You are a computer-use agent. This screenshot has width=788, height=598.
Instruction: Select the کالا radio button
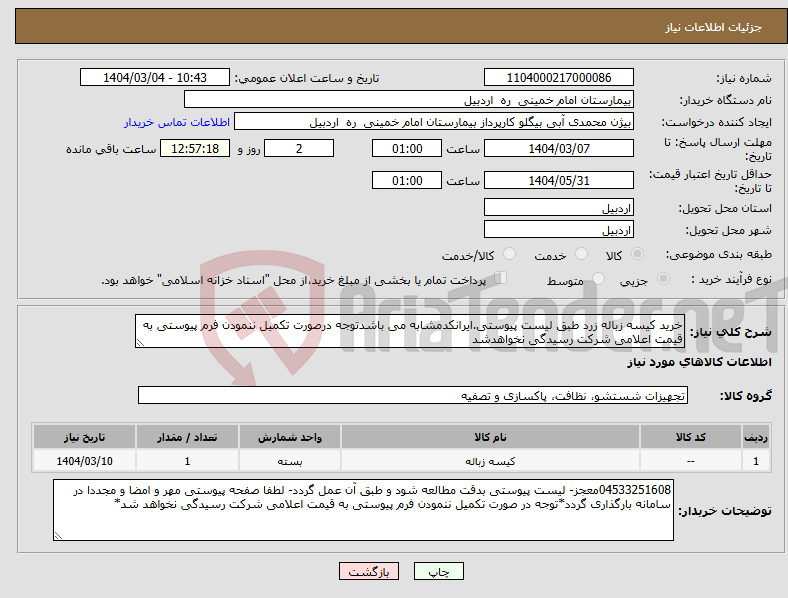click(637, 254)
